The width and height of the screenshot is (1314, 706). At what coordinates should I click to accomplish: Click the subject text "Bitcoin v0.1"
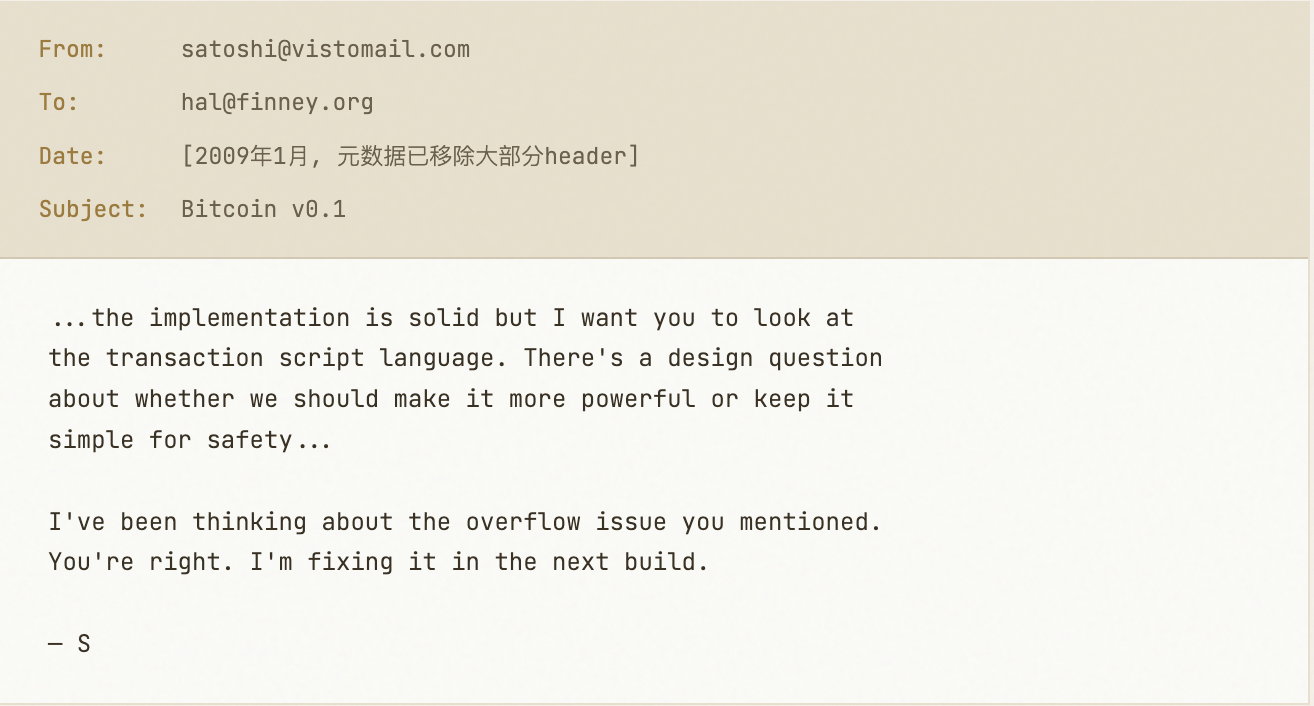pyautogui.click(x=263, y=209)
